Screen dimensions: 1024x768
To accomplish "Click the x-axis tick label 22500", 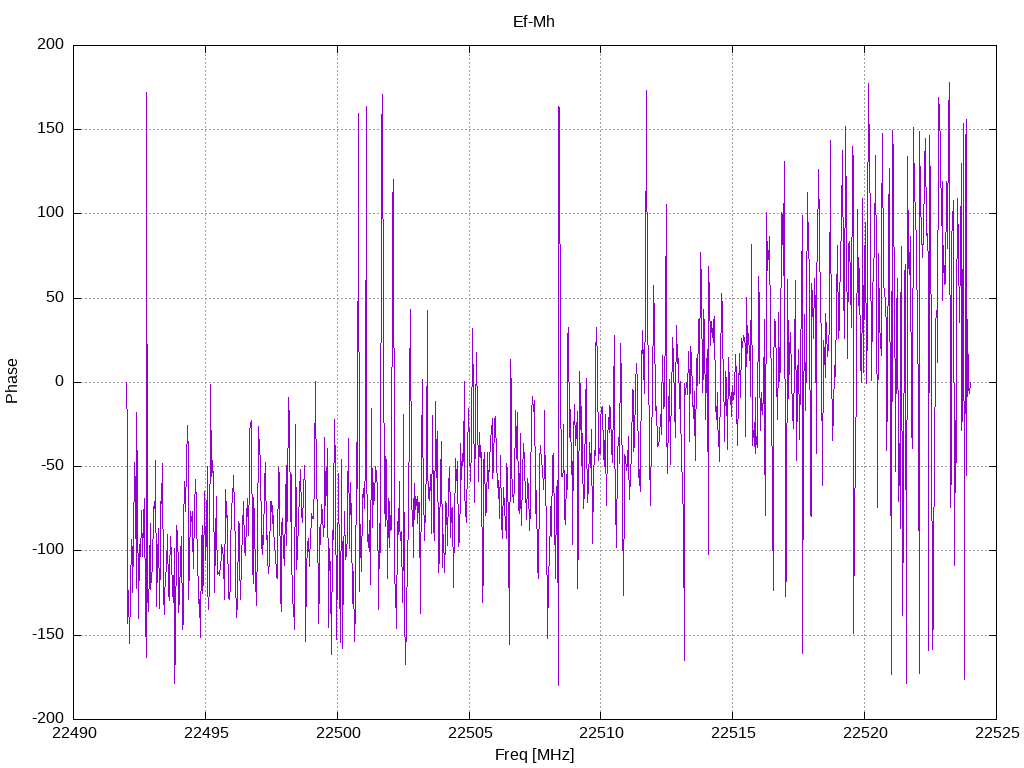I will pyautogui.click(x=338, y=733).
